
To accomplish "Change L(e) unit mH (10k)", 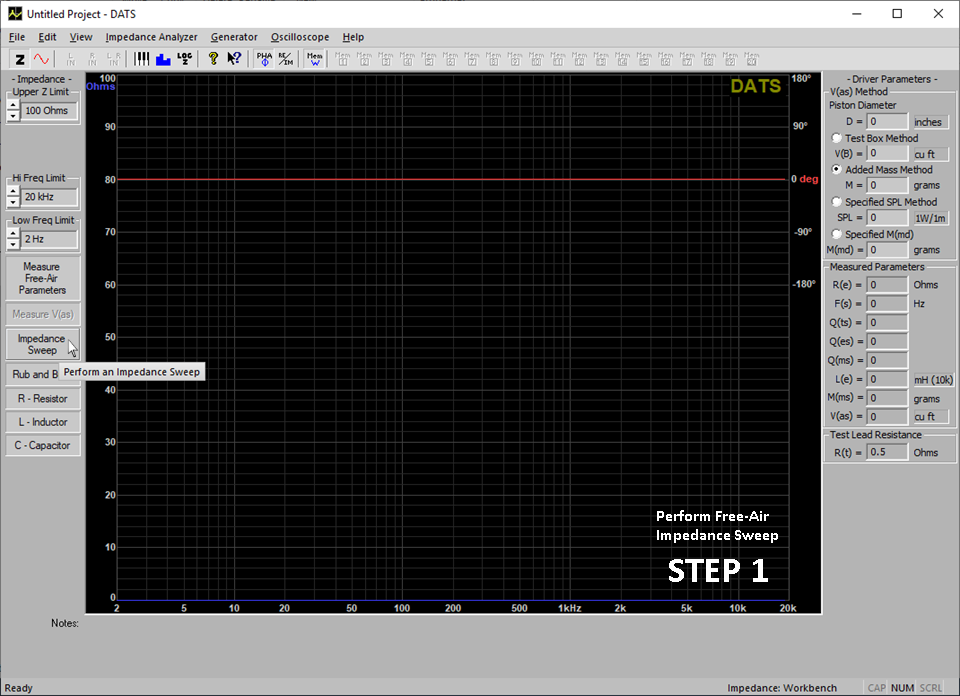I will [x=933, y=380].
